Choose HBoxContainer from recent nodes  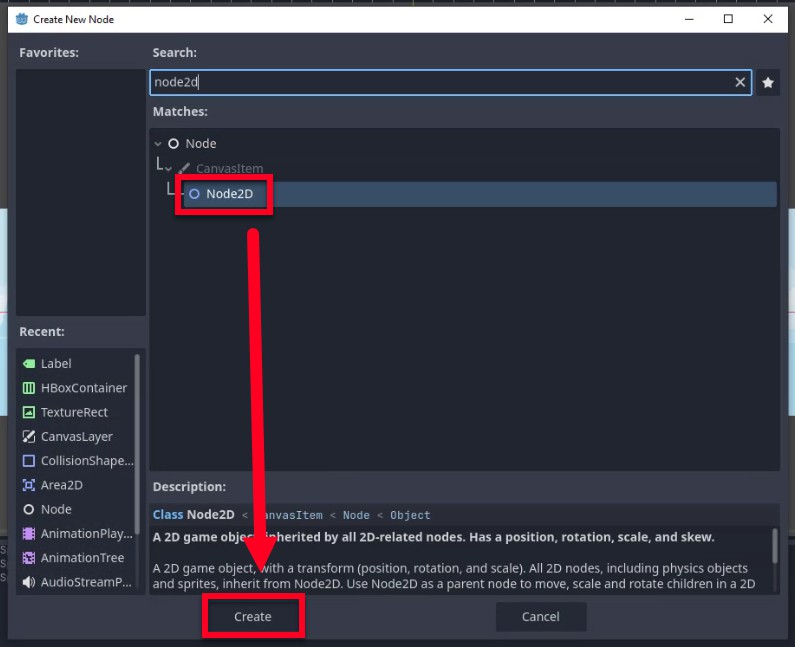coord(84,388)
